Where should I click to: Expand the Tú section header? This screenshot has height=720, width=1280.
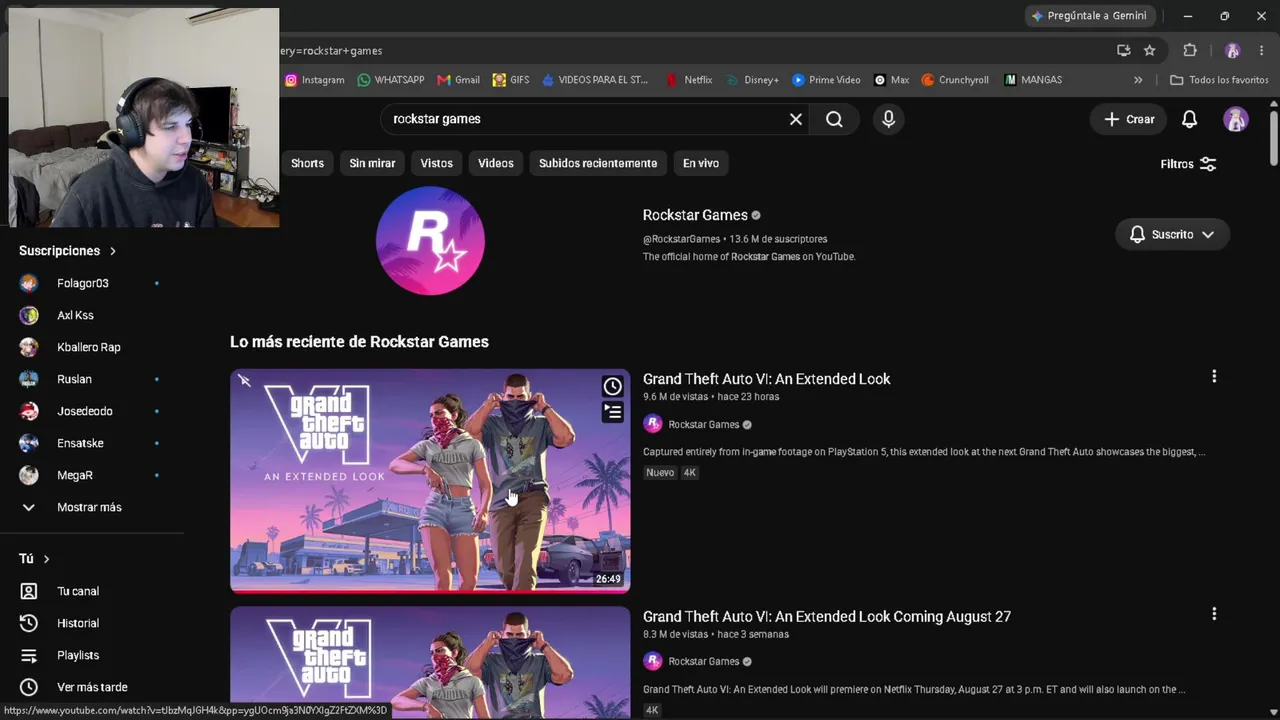[x=34, y=559]
